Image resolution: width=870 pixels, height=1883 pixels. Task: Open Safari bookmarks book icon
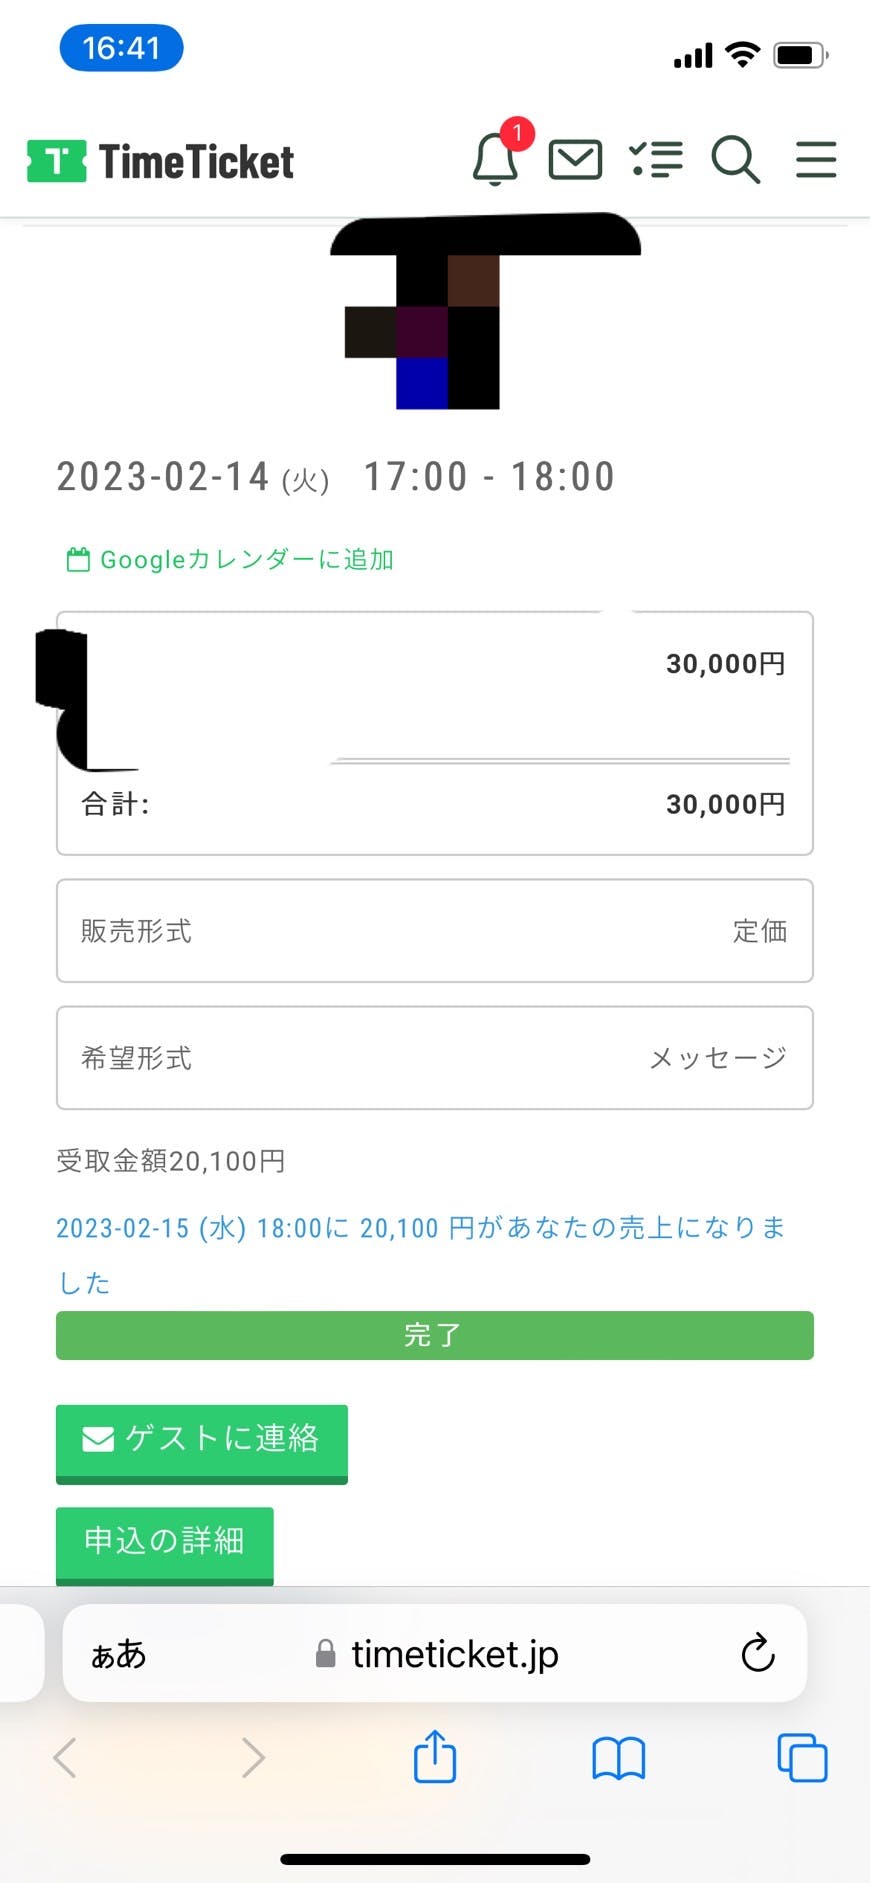[618, 1757]
